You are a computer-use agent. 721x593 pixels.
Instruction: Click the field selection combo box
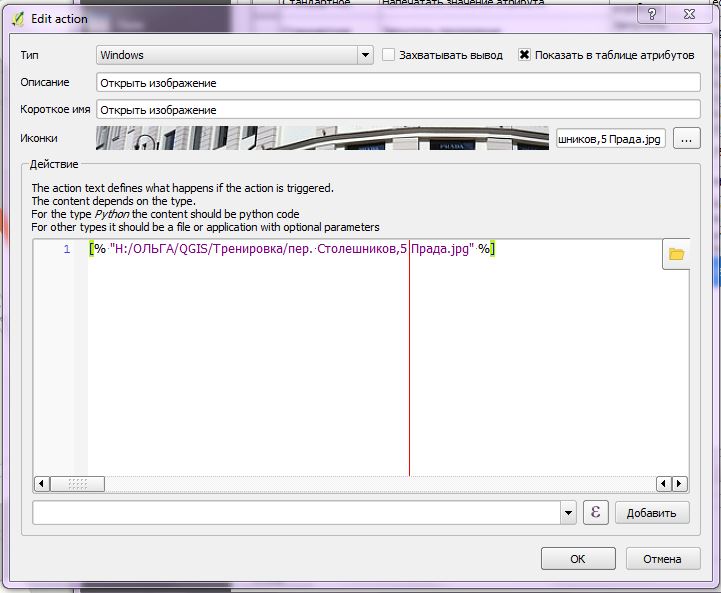304,513
